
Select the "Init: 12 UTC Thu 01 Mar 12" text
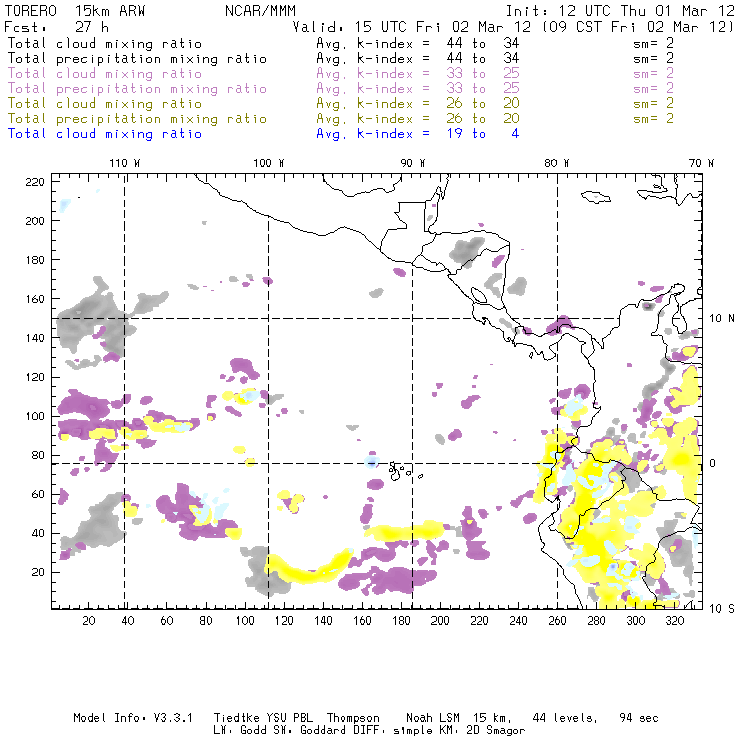click(x=620, y=11)
